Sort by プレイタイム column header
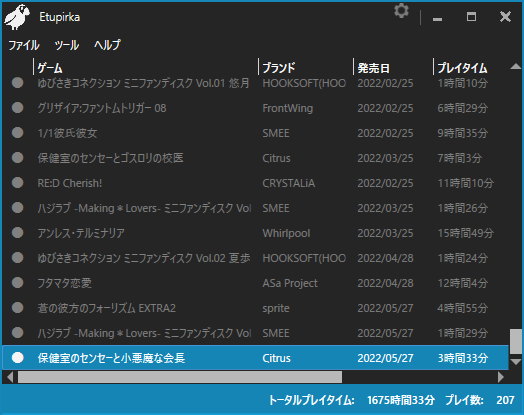524x415 pixels. click(x=462, y=68)
